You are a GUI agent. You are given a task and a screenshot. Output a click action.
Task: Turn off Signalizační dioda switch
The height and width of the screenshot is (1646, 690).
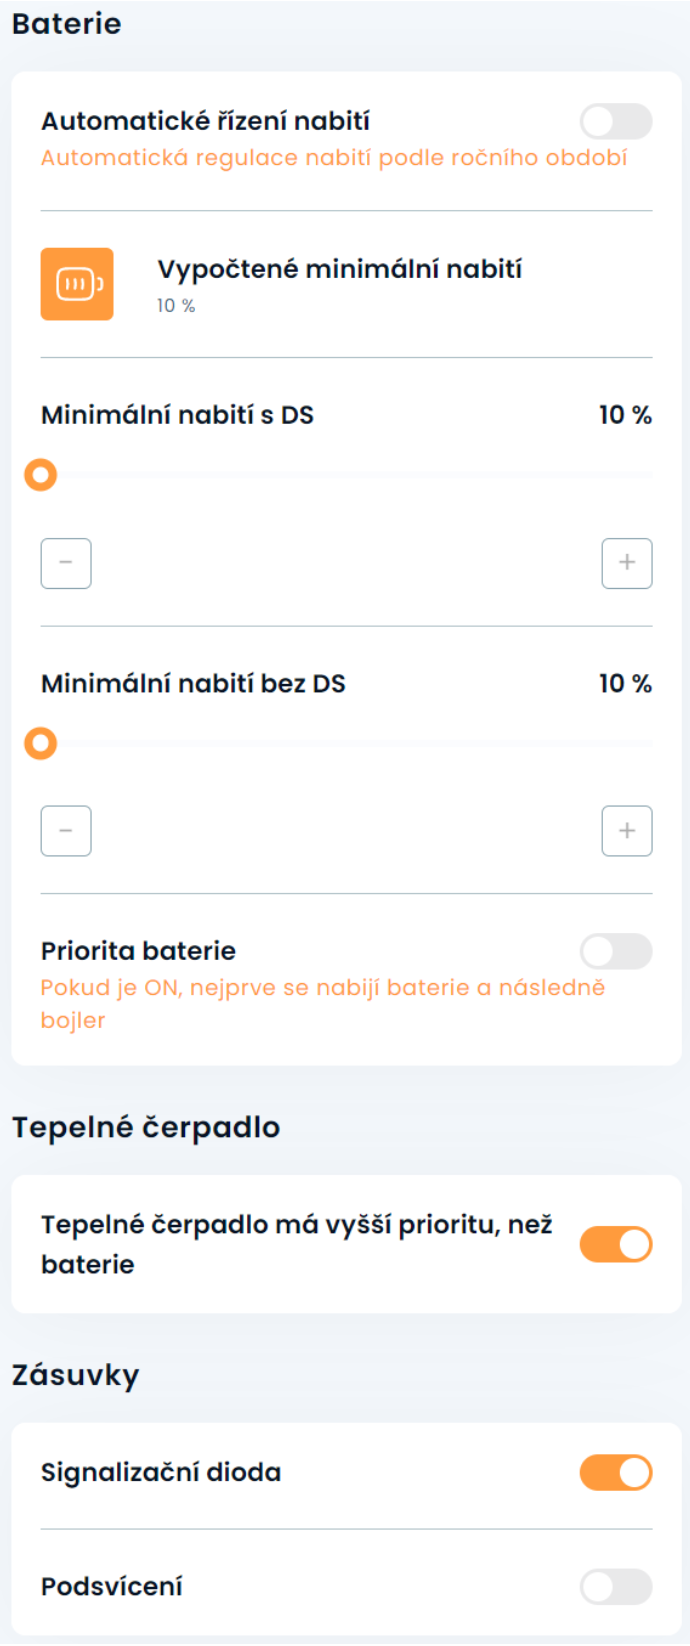click(x=616, y=1472)
